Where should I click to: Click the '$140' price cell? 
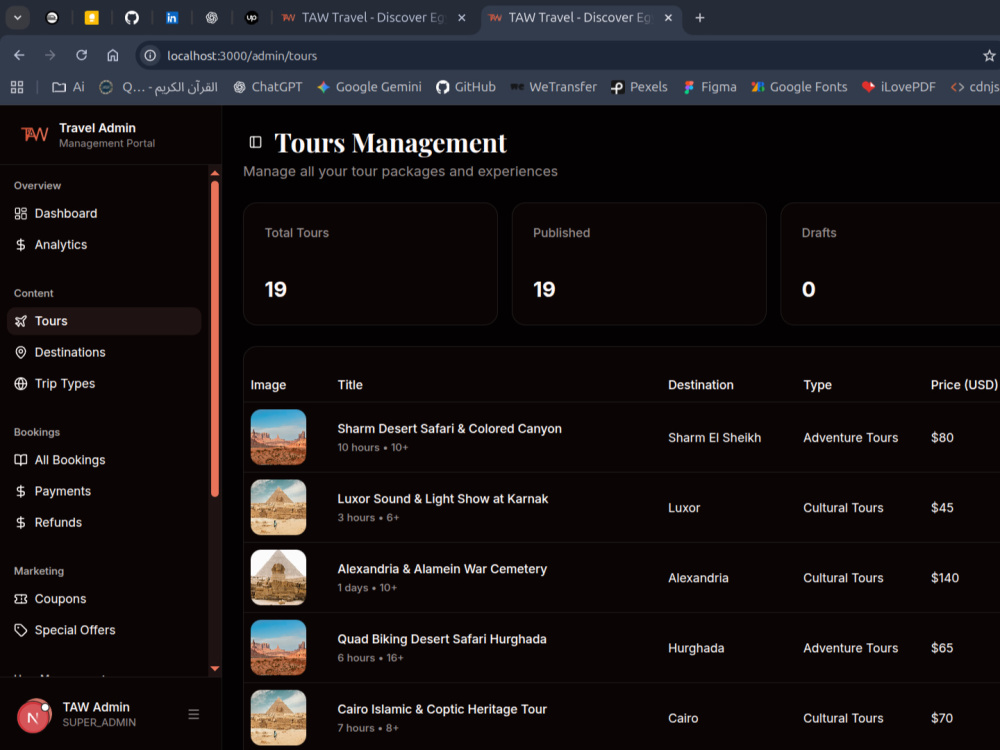point(945,578)
